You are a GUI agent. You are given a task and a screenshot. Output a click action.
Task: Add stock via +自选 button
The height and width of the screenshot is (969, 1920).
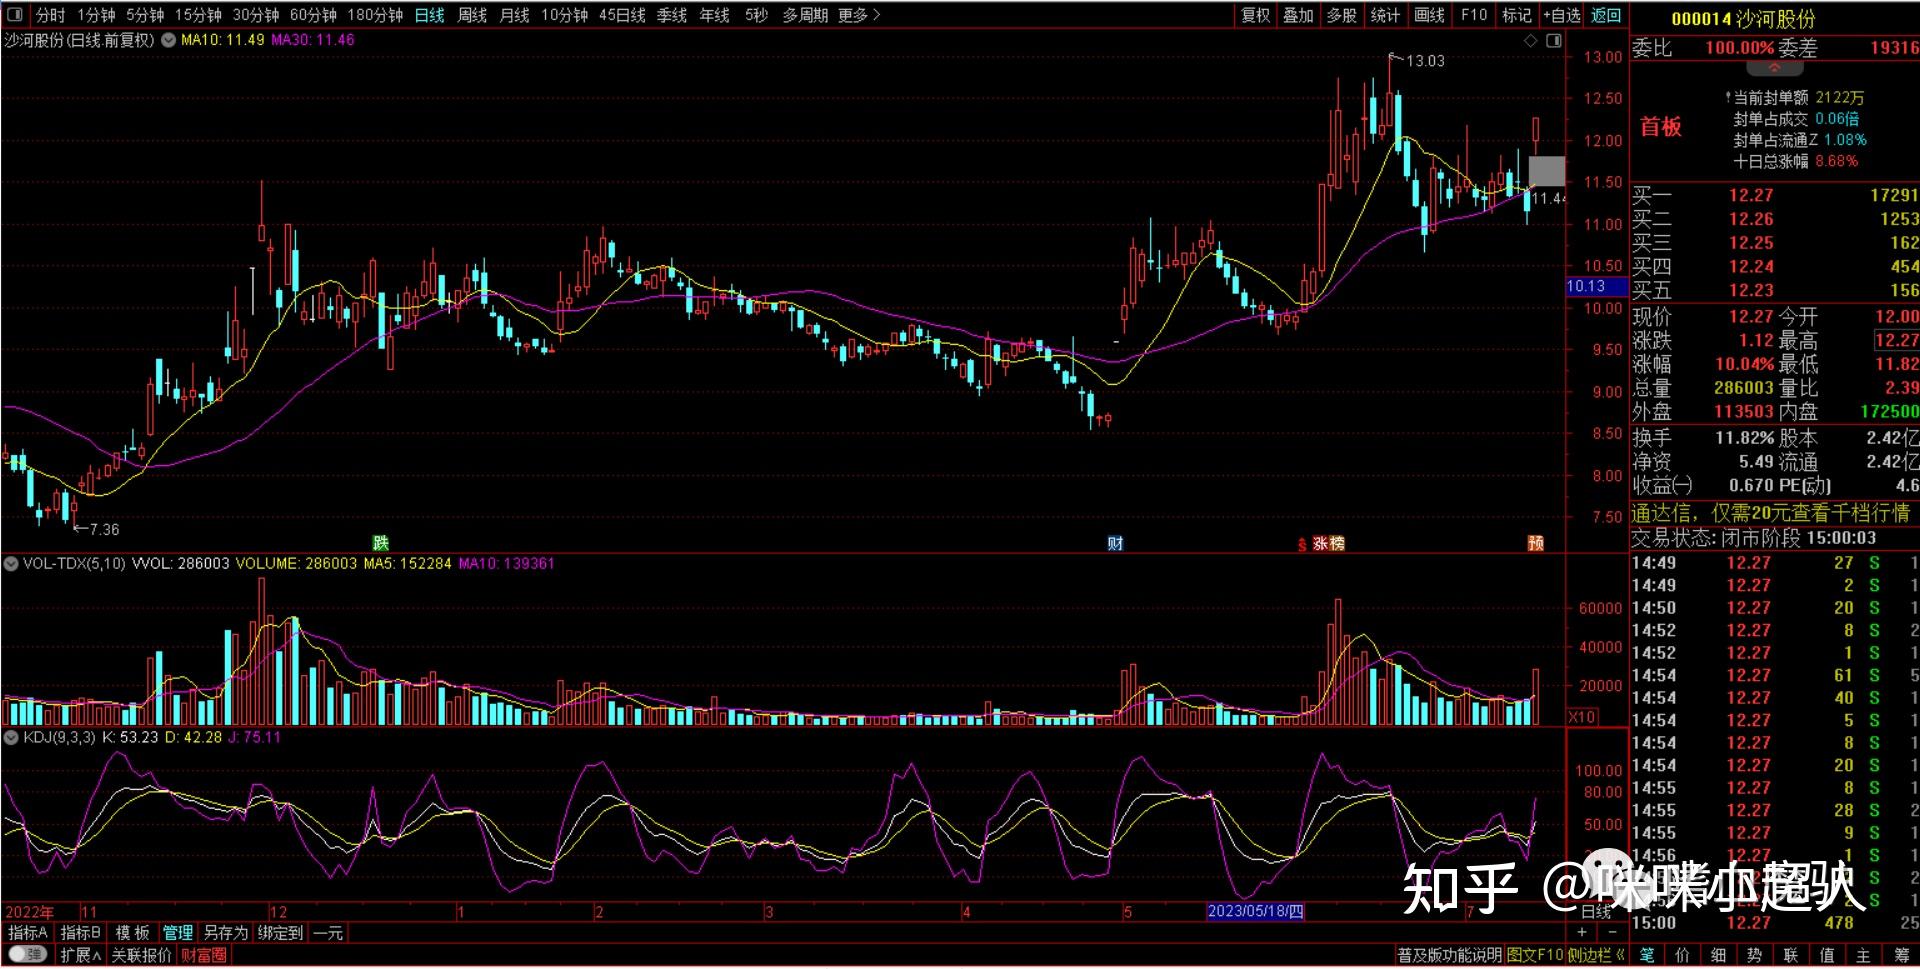tap(1563, 15)
